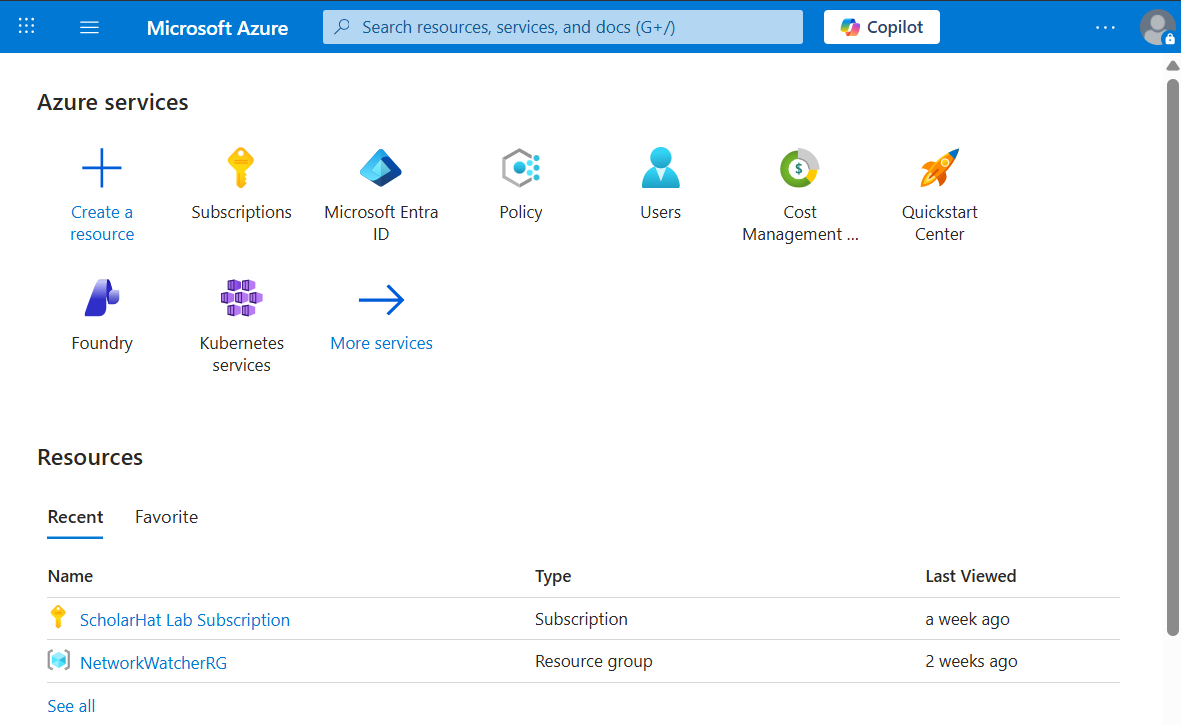Launch Quickstart Center rocket icon

pyautogui.click(x=939, y=168)
